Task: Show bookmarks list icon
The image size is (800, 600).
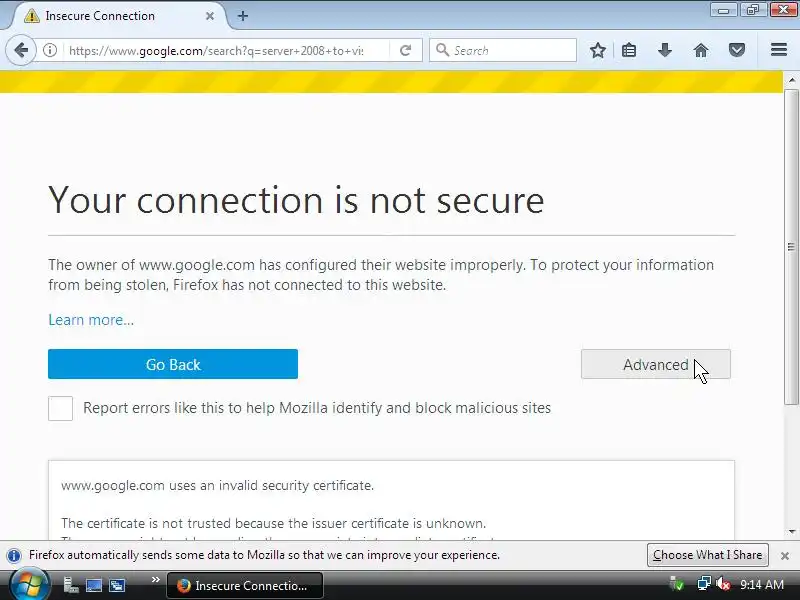Action: pos(629,50)
